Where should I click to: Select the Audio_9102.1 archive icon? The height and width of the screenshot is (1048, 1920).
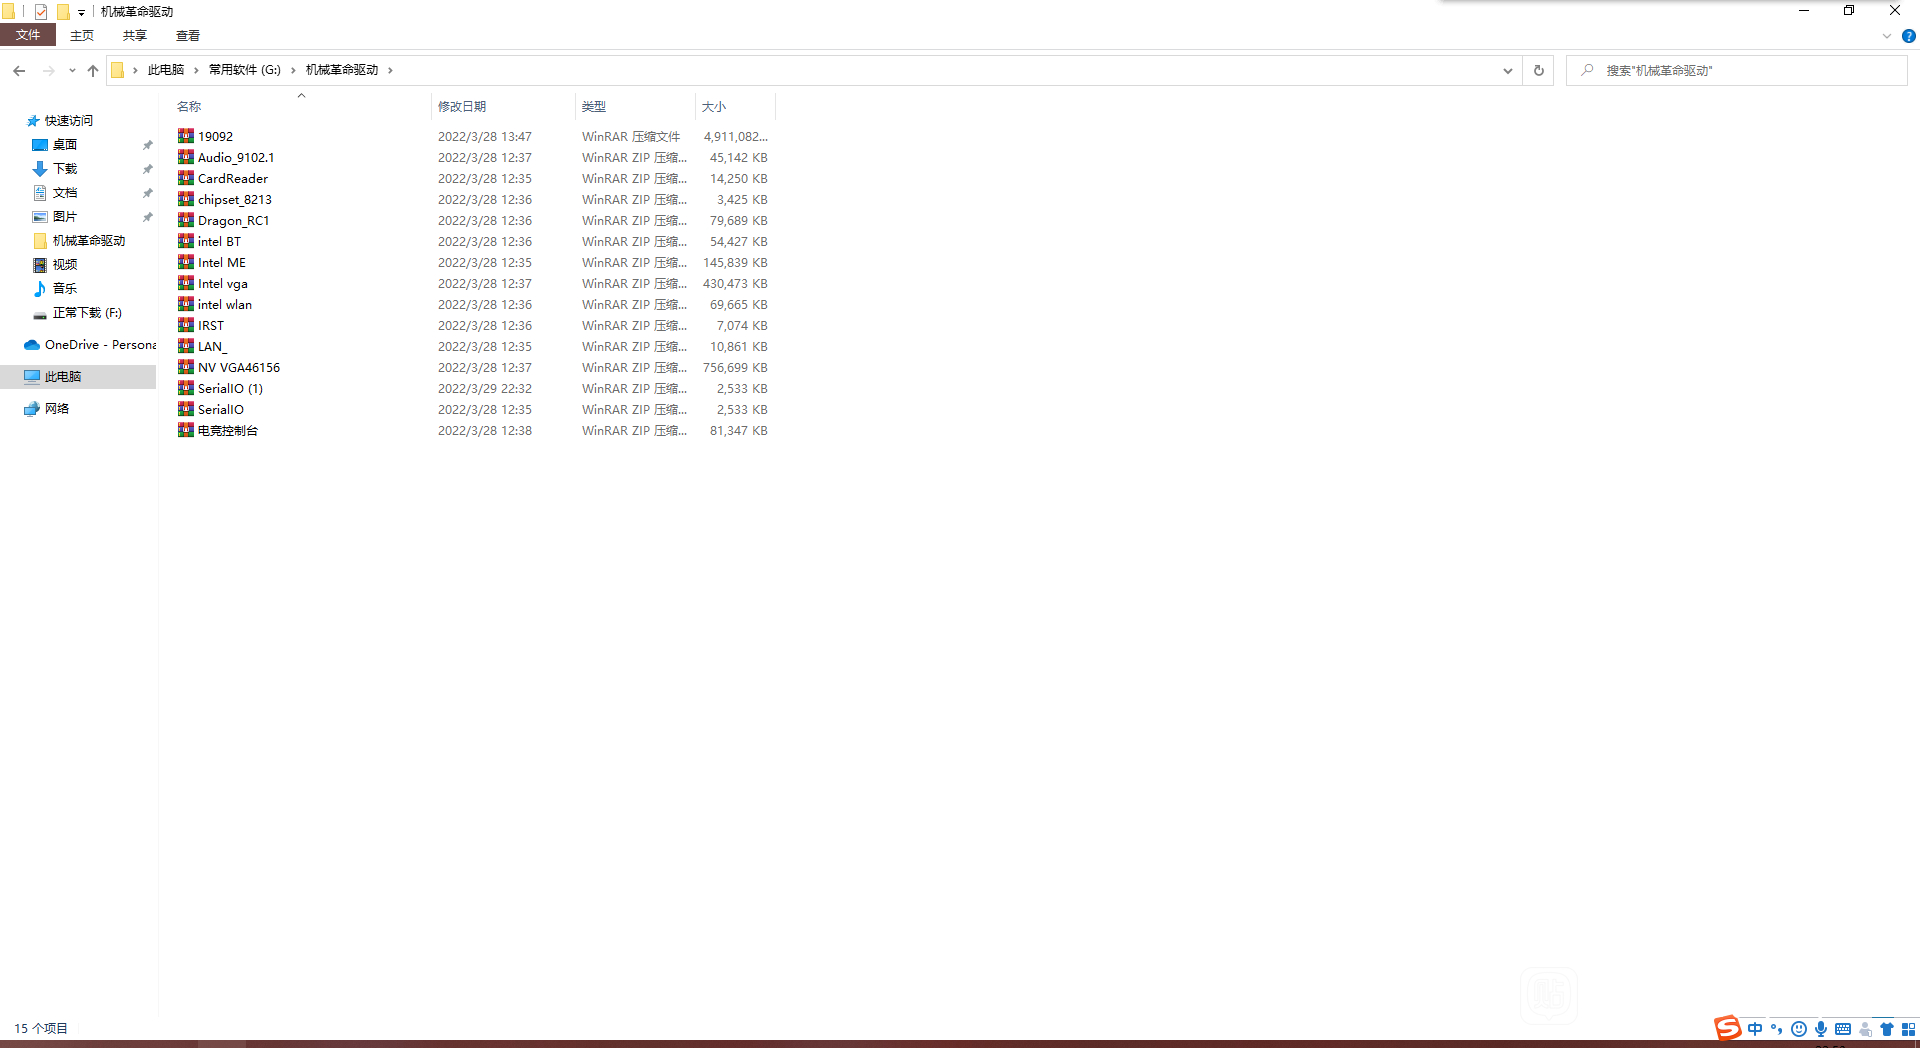tap(186, 157)
